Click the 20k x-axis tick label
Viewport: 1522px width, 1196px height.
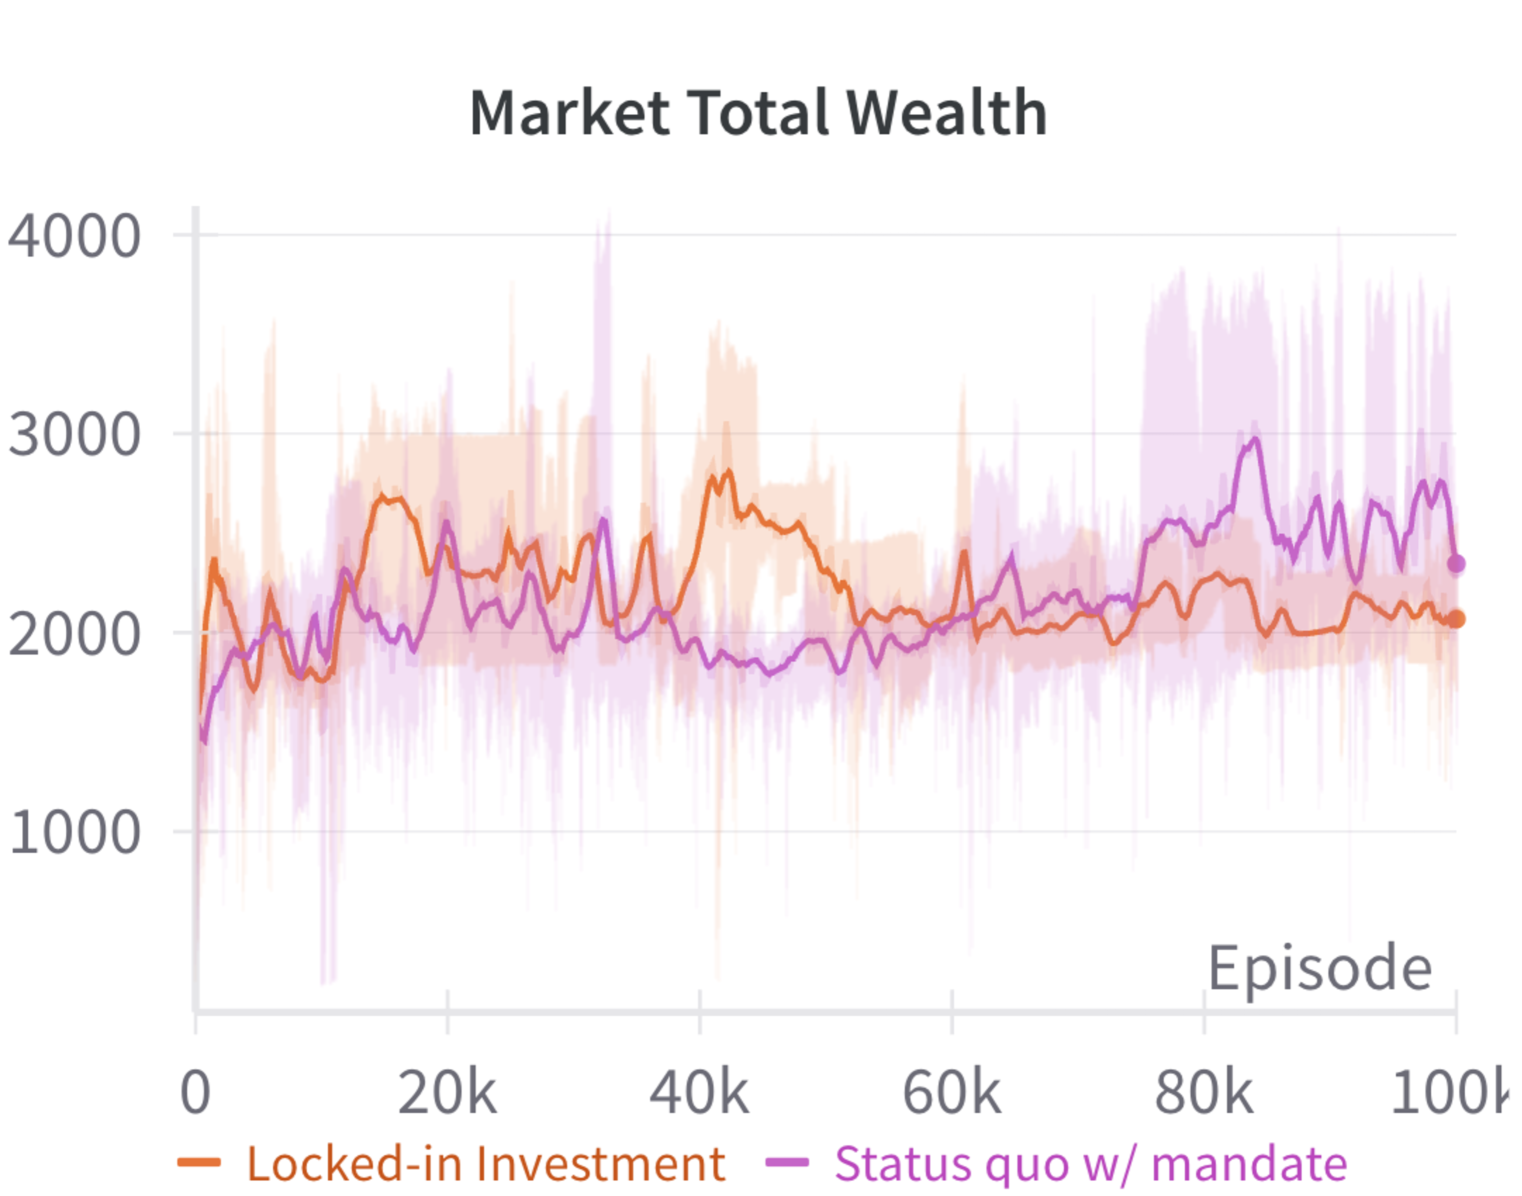[x=447, y=1092]
